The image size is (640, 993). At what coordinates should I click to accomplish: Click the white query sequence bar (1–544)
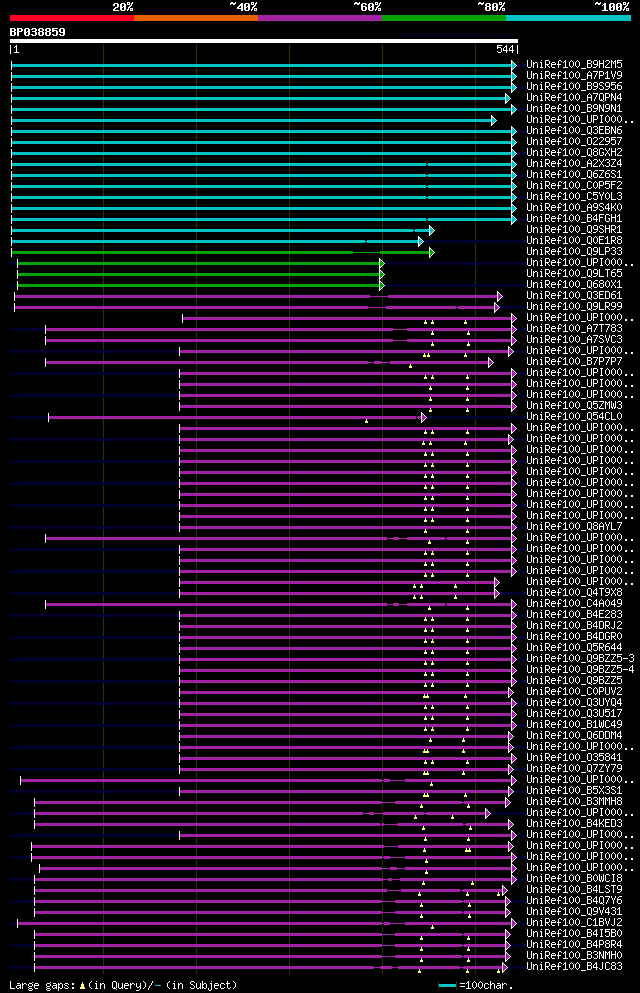[263, 41]
